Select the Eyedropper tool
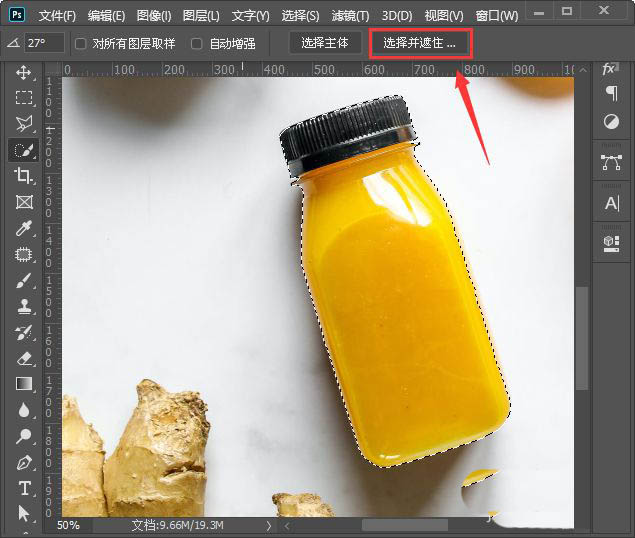Image resolution: width=635 pixels, height=538 pixels. point(23,228)
